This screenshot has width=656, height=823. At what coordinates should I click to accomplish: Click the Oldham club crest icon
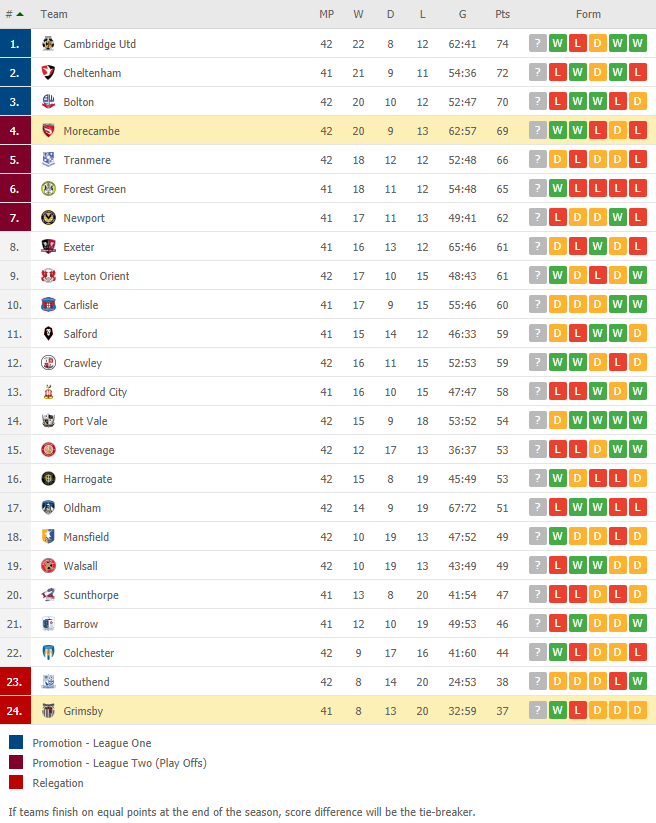point(48,508)
